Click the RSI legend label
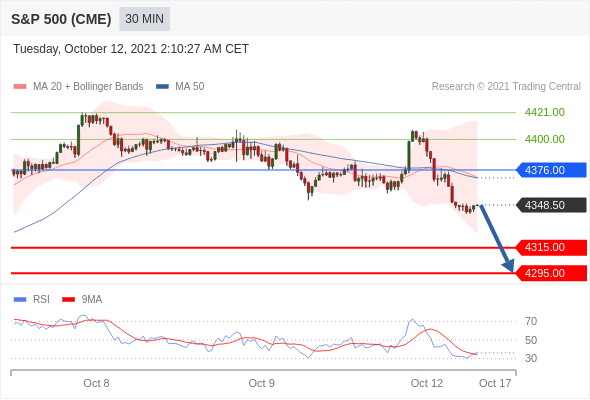 point(41,300)
